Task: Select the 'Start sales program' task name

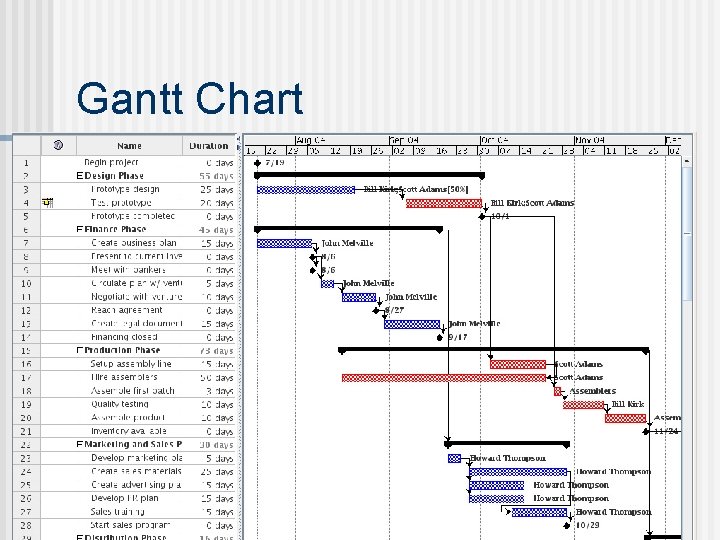Action: [130, 525]
